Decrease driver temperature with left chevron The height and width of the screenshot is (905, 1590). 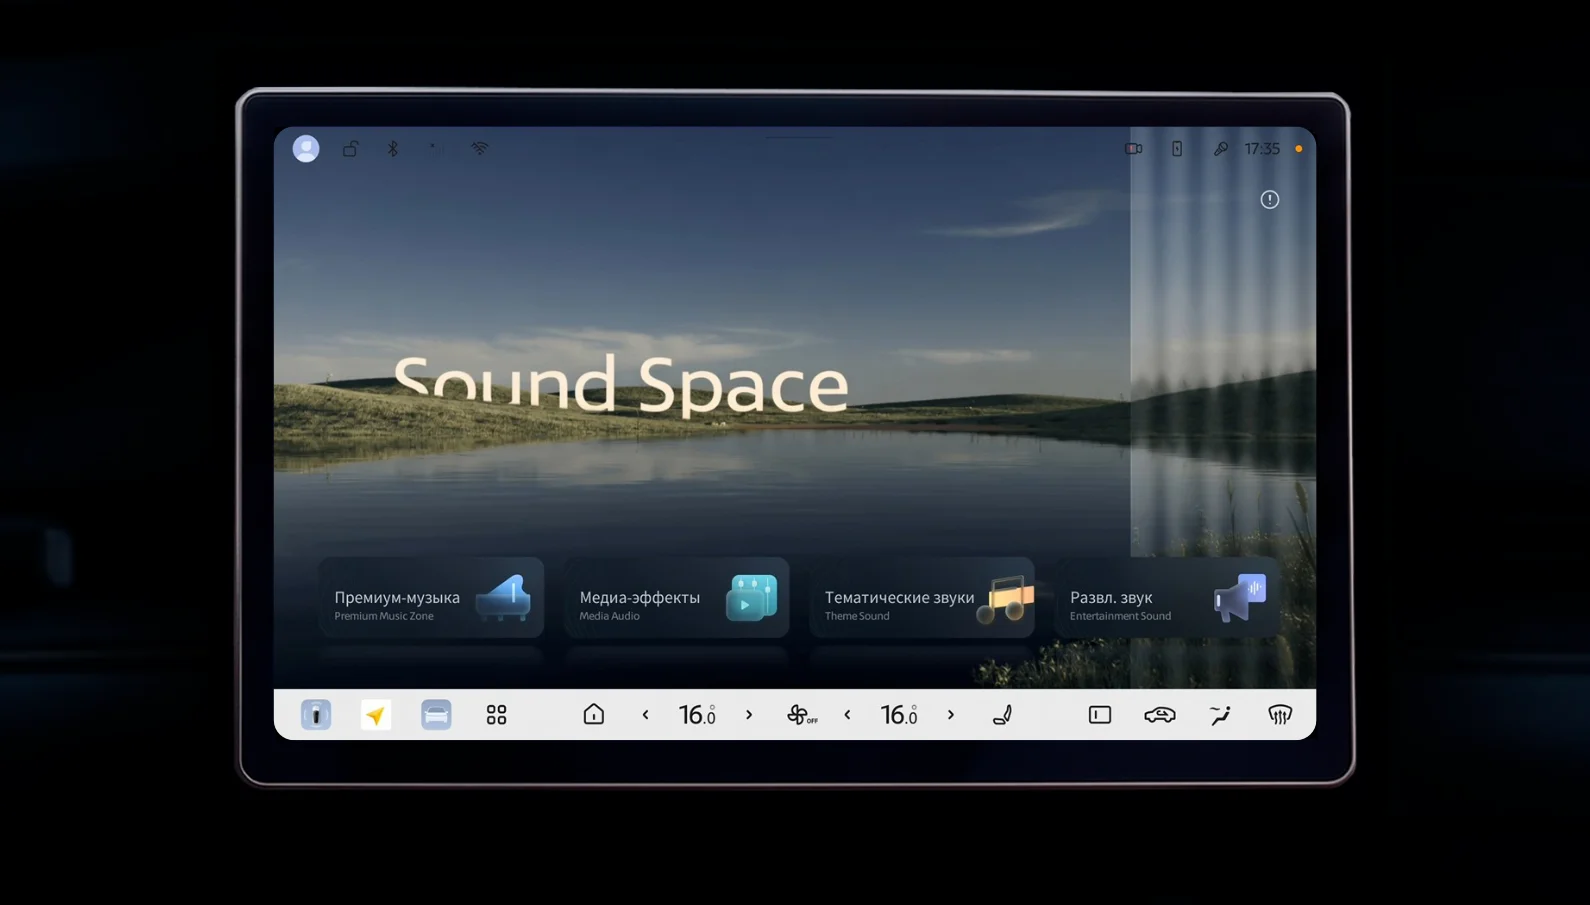coord(646,715)
